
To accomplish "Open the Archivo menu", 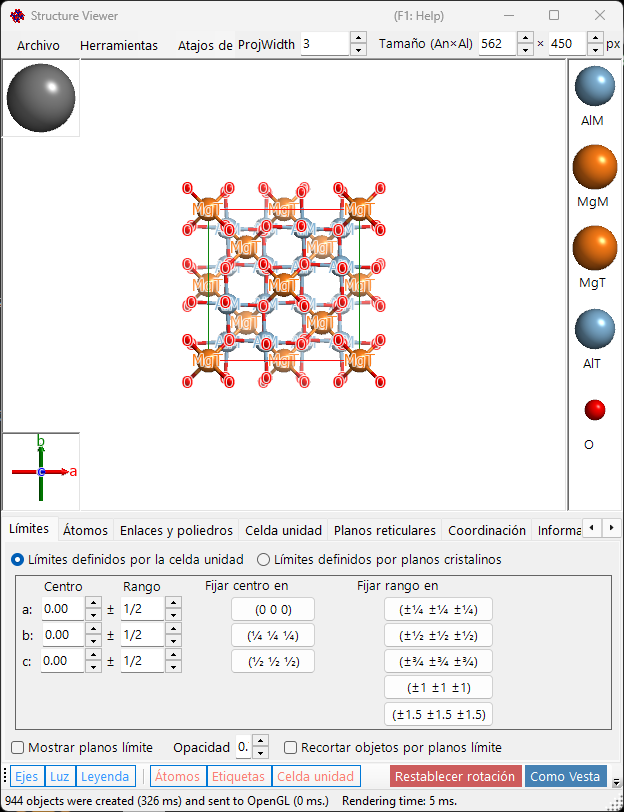I will pos(38,46).
